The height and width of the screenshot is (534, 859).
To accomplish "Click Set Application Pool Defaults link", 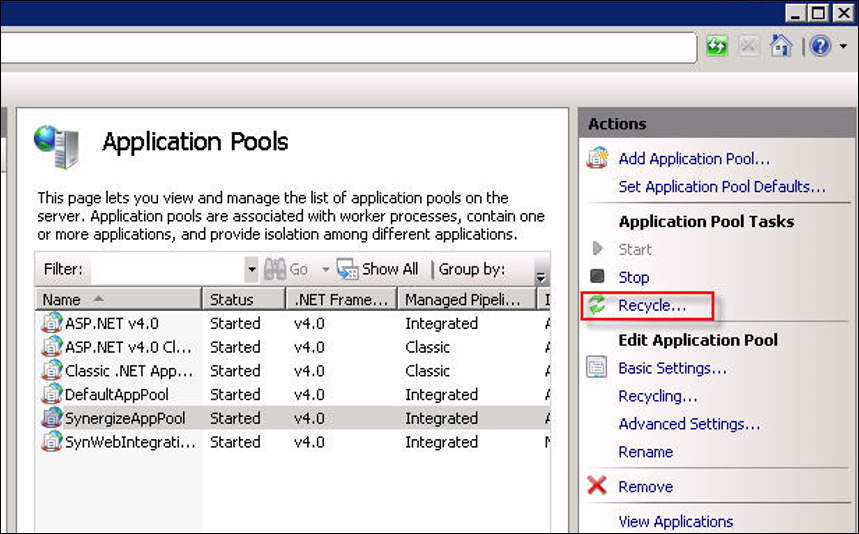I will 722,187.
